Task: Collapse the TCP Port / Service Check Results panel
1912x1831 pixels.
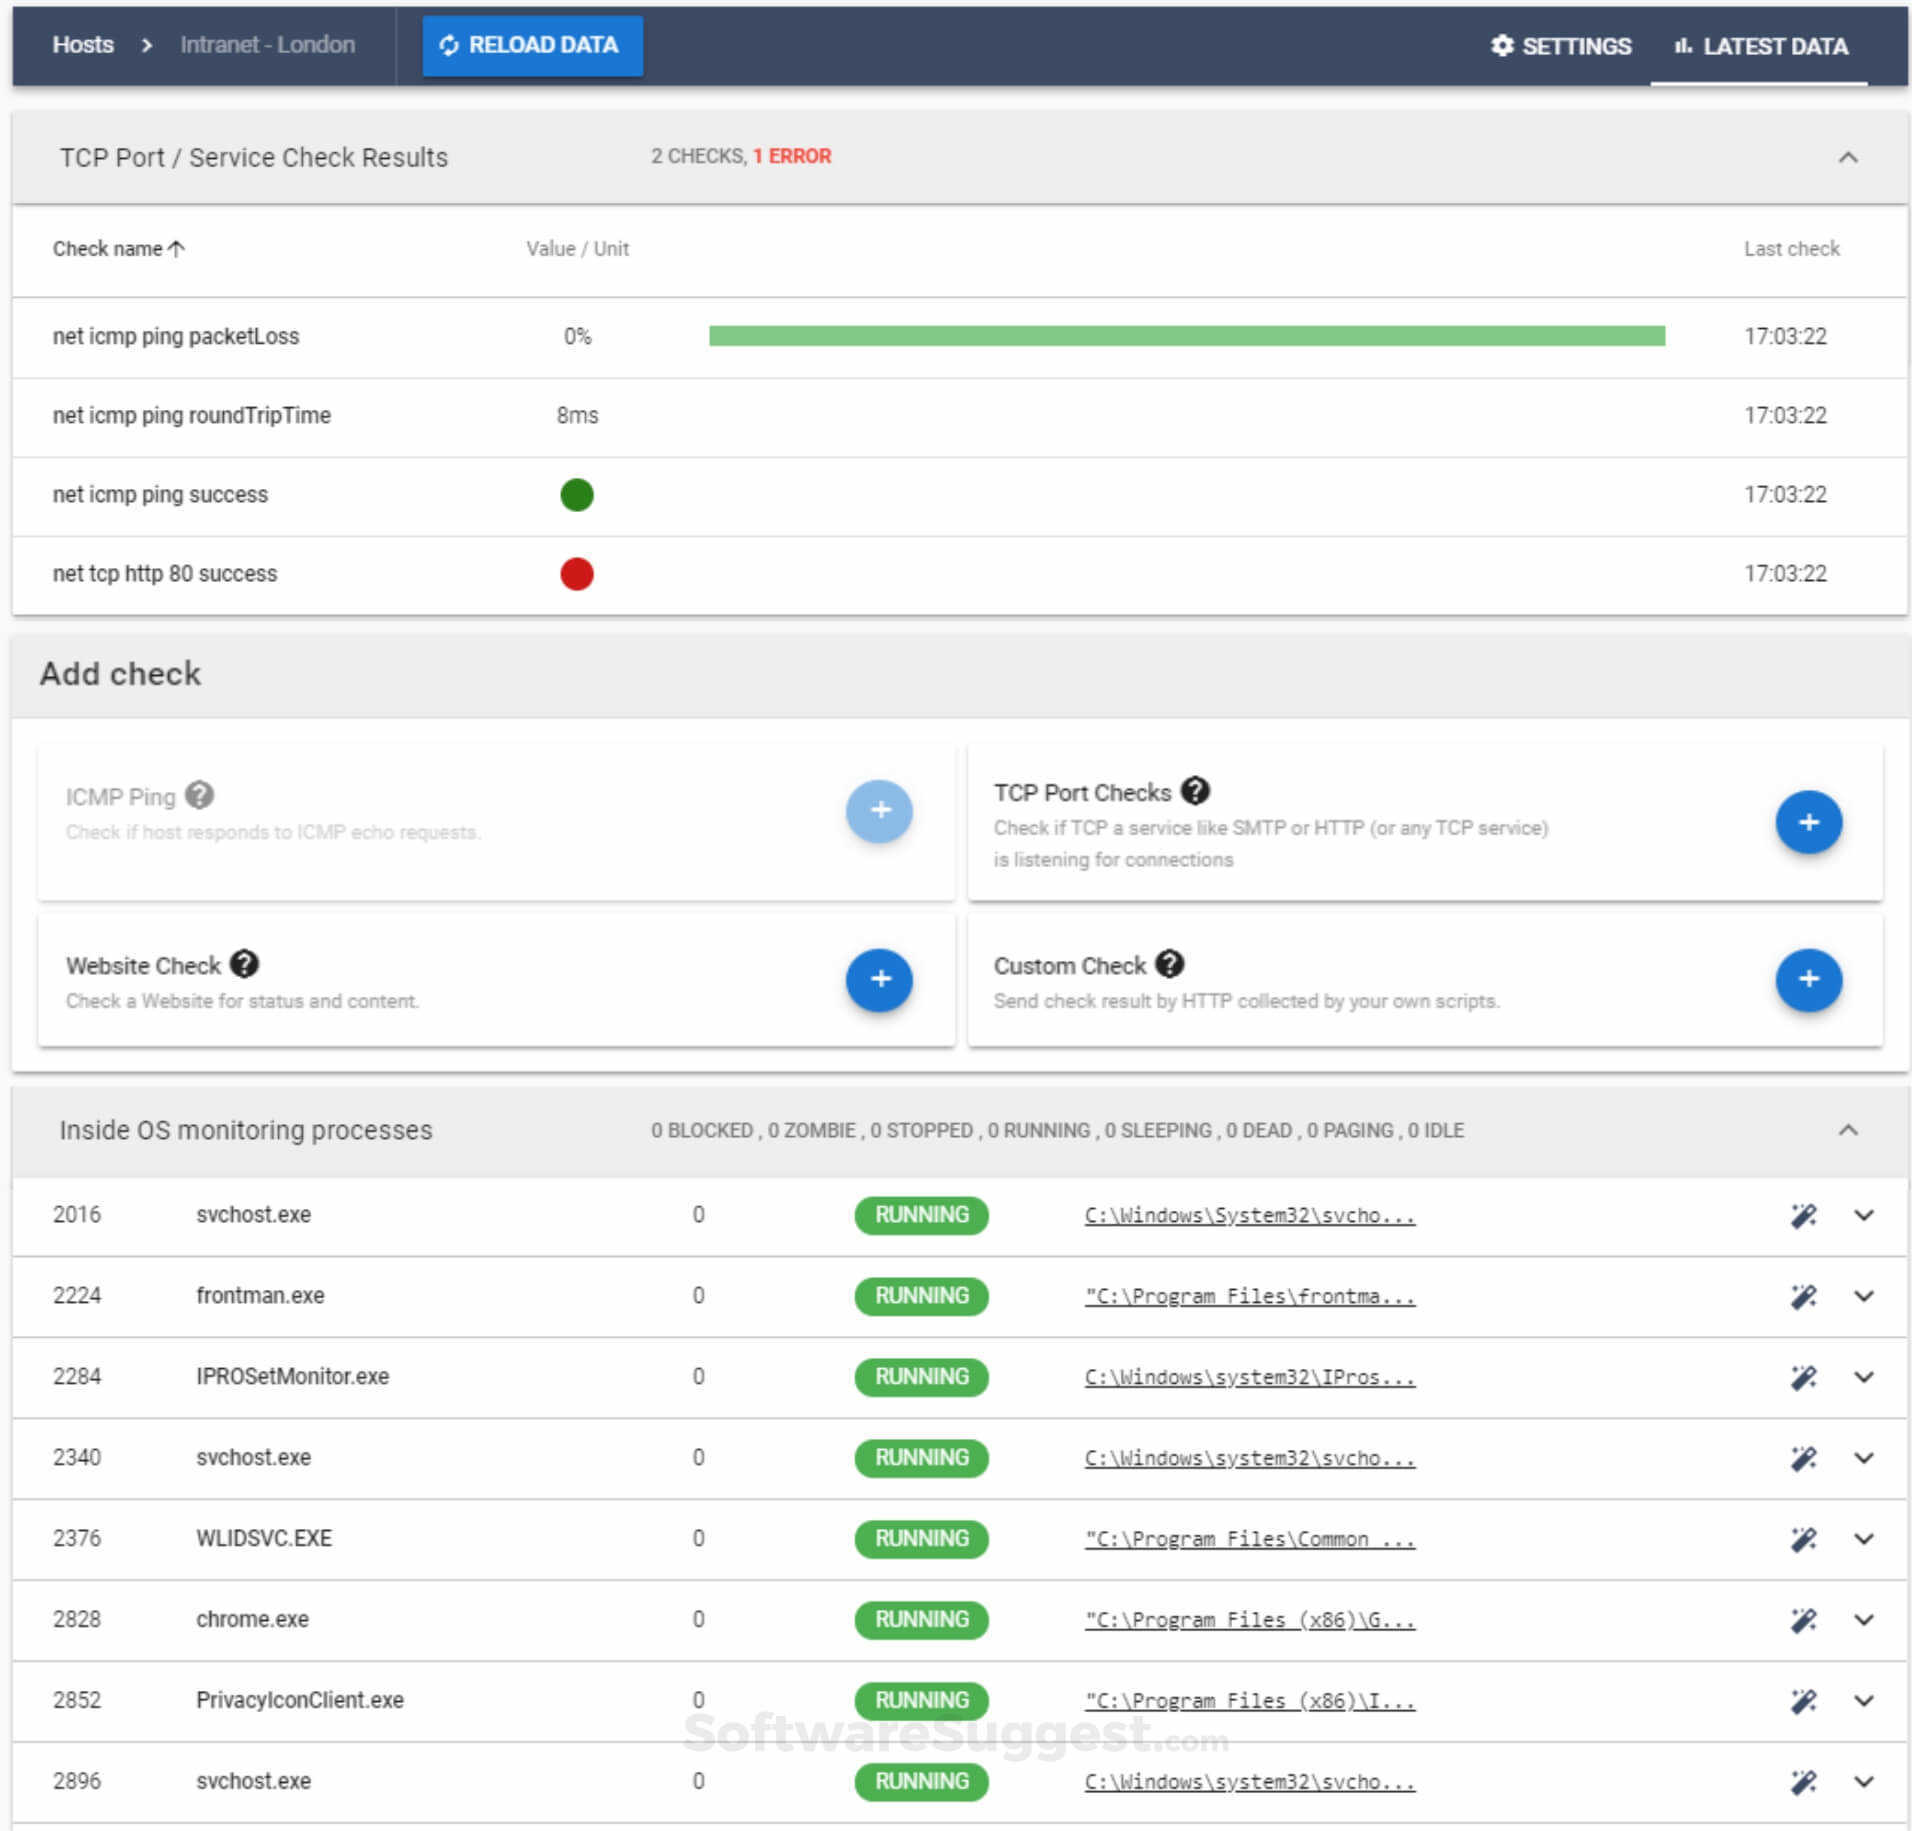Action: (1847, 157)
